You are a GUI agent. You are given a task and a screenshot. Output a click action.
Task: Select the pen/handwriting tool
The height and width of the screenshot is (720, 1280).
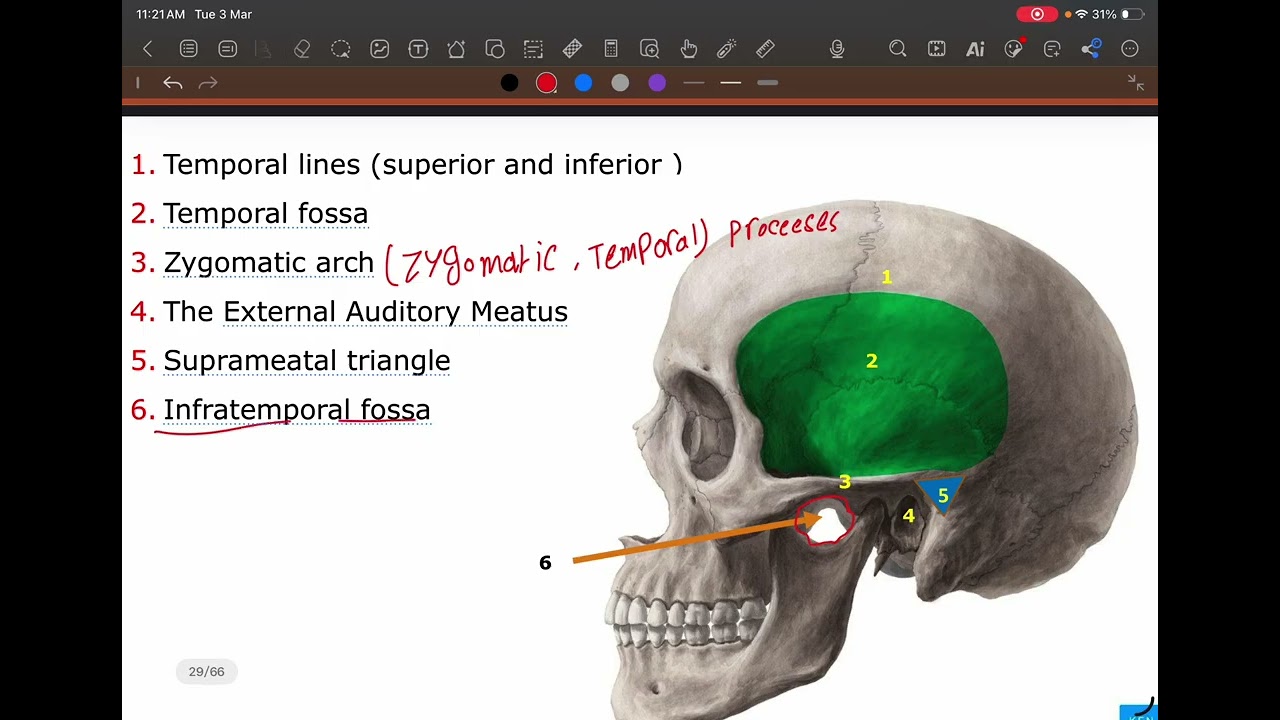(264, 49)
